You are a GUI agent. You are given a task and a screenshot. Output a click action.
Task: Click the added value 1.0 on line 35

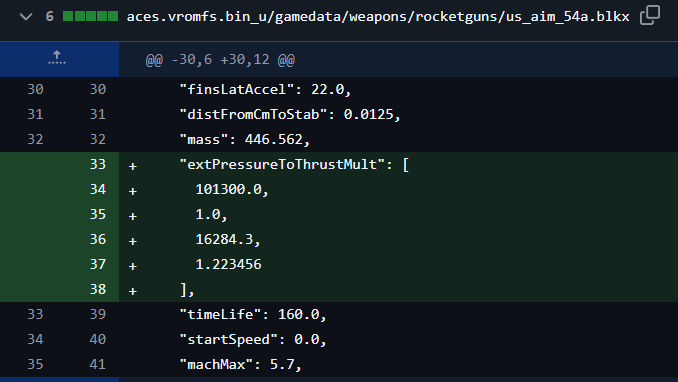point(211,215)
